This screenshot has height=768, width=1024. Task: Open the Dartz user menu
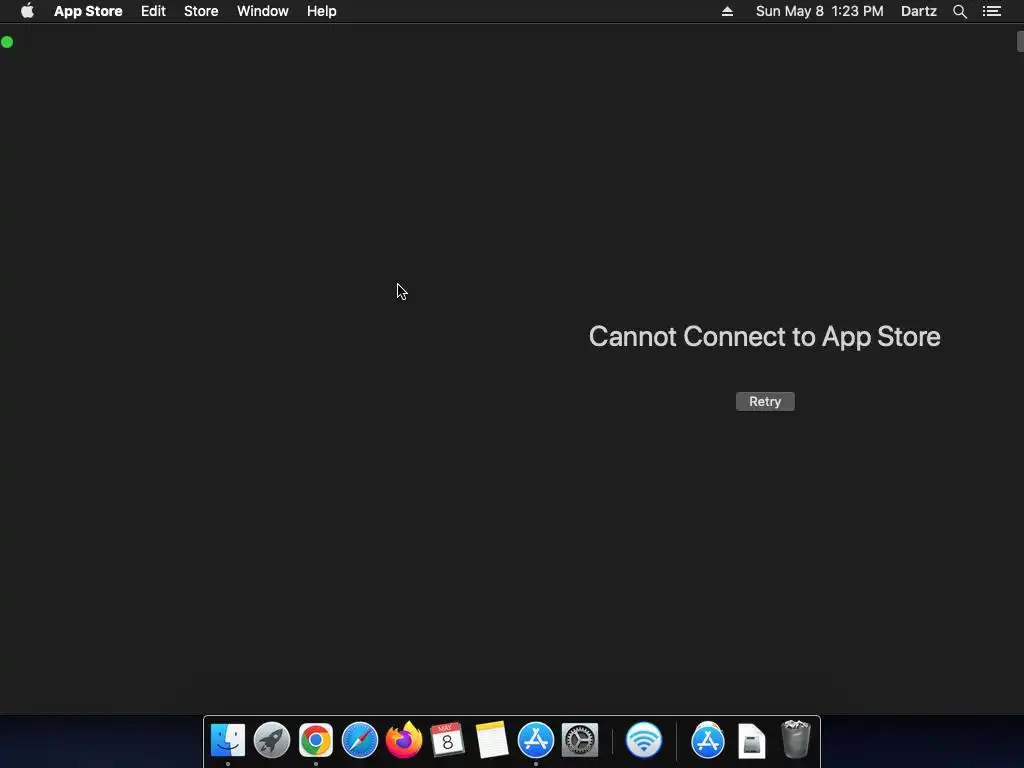[919, 11]
